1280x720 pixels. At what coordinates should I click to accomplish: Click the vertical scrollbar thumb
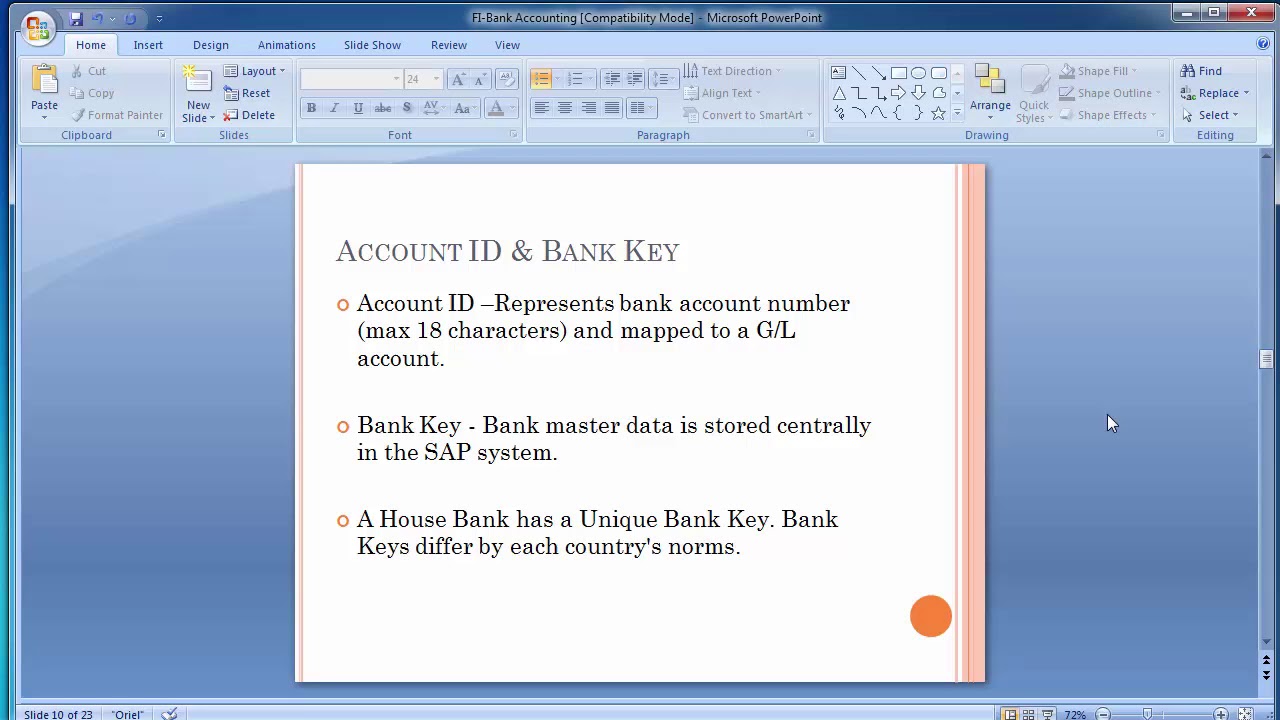coord(1266,359)
